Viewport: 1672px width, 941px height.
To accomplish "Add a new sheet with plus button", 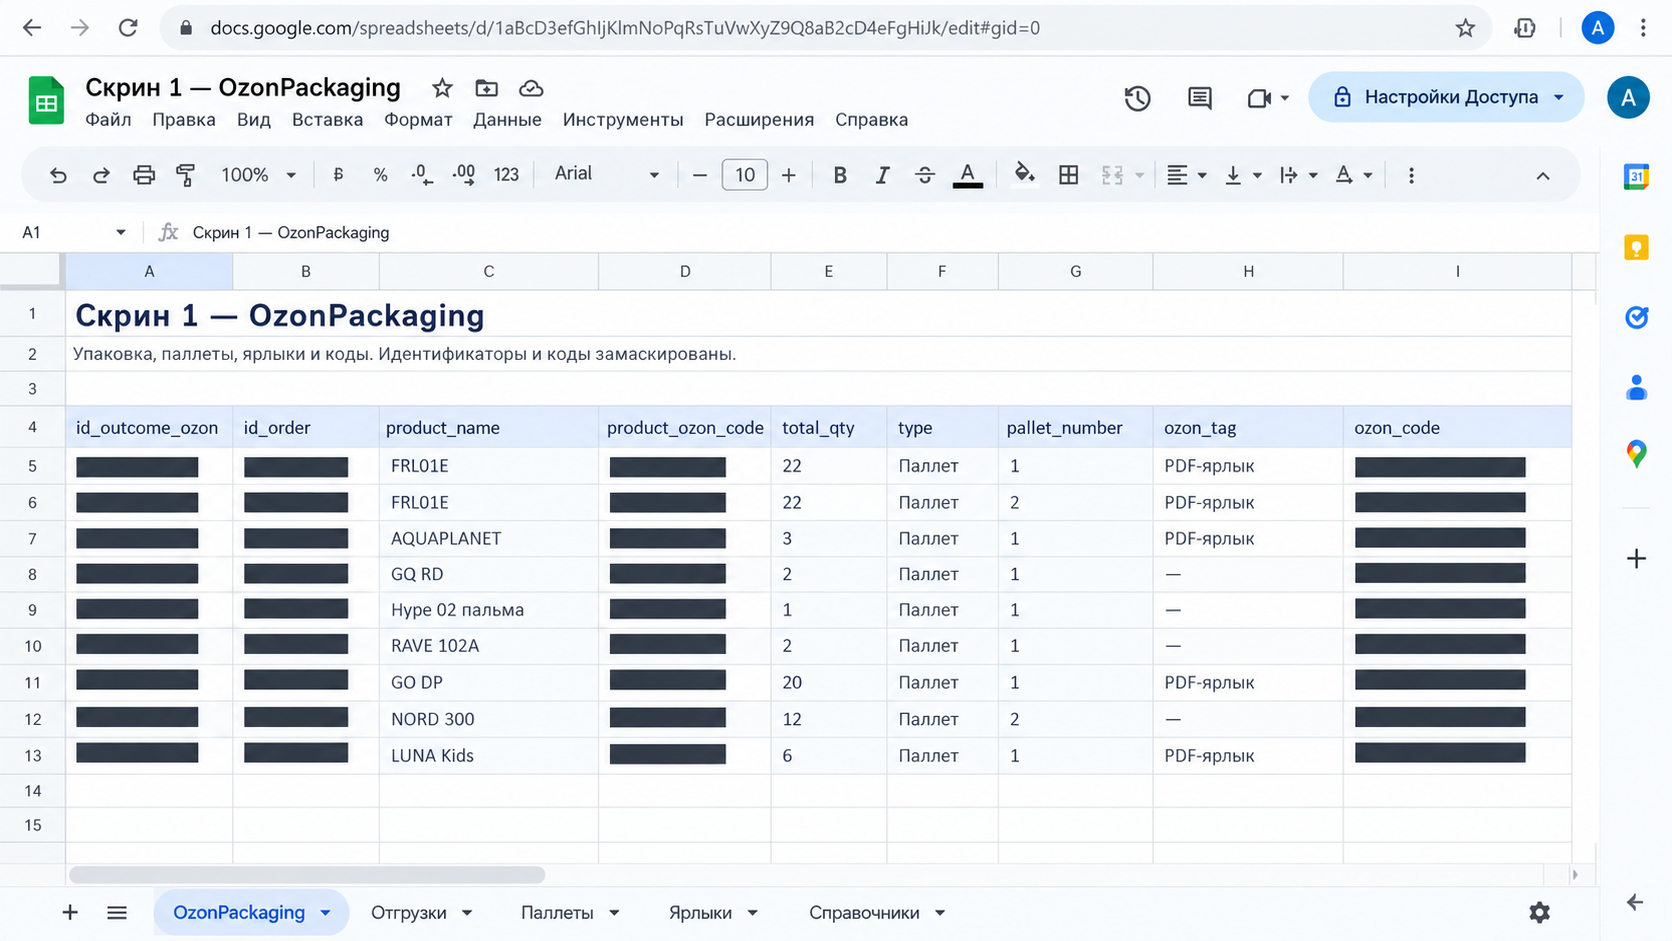I will (70, 912).
